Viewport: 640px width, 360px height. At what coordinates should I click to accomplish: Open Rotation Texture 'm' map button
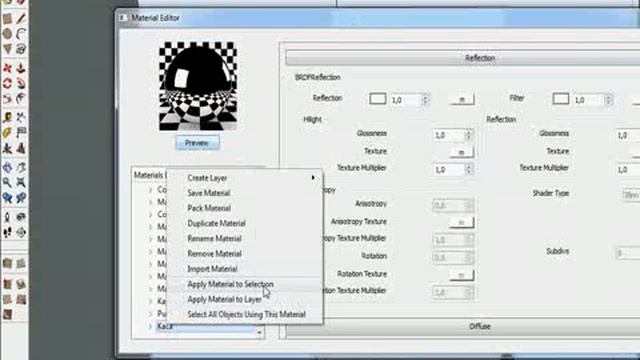point(461,275)
